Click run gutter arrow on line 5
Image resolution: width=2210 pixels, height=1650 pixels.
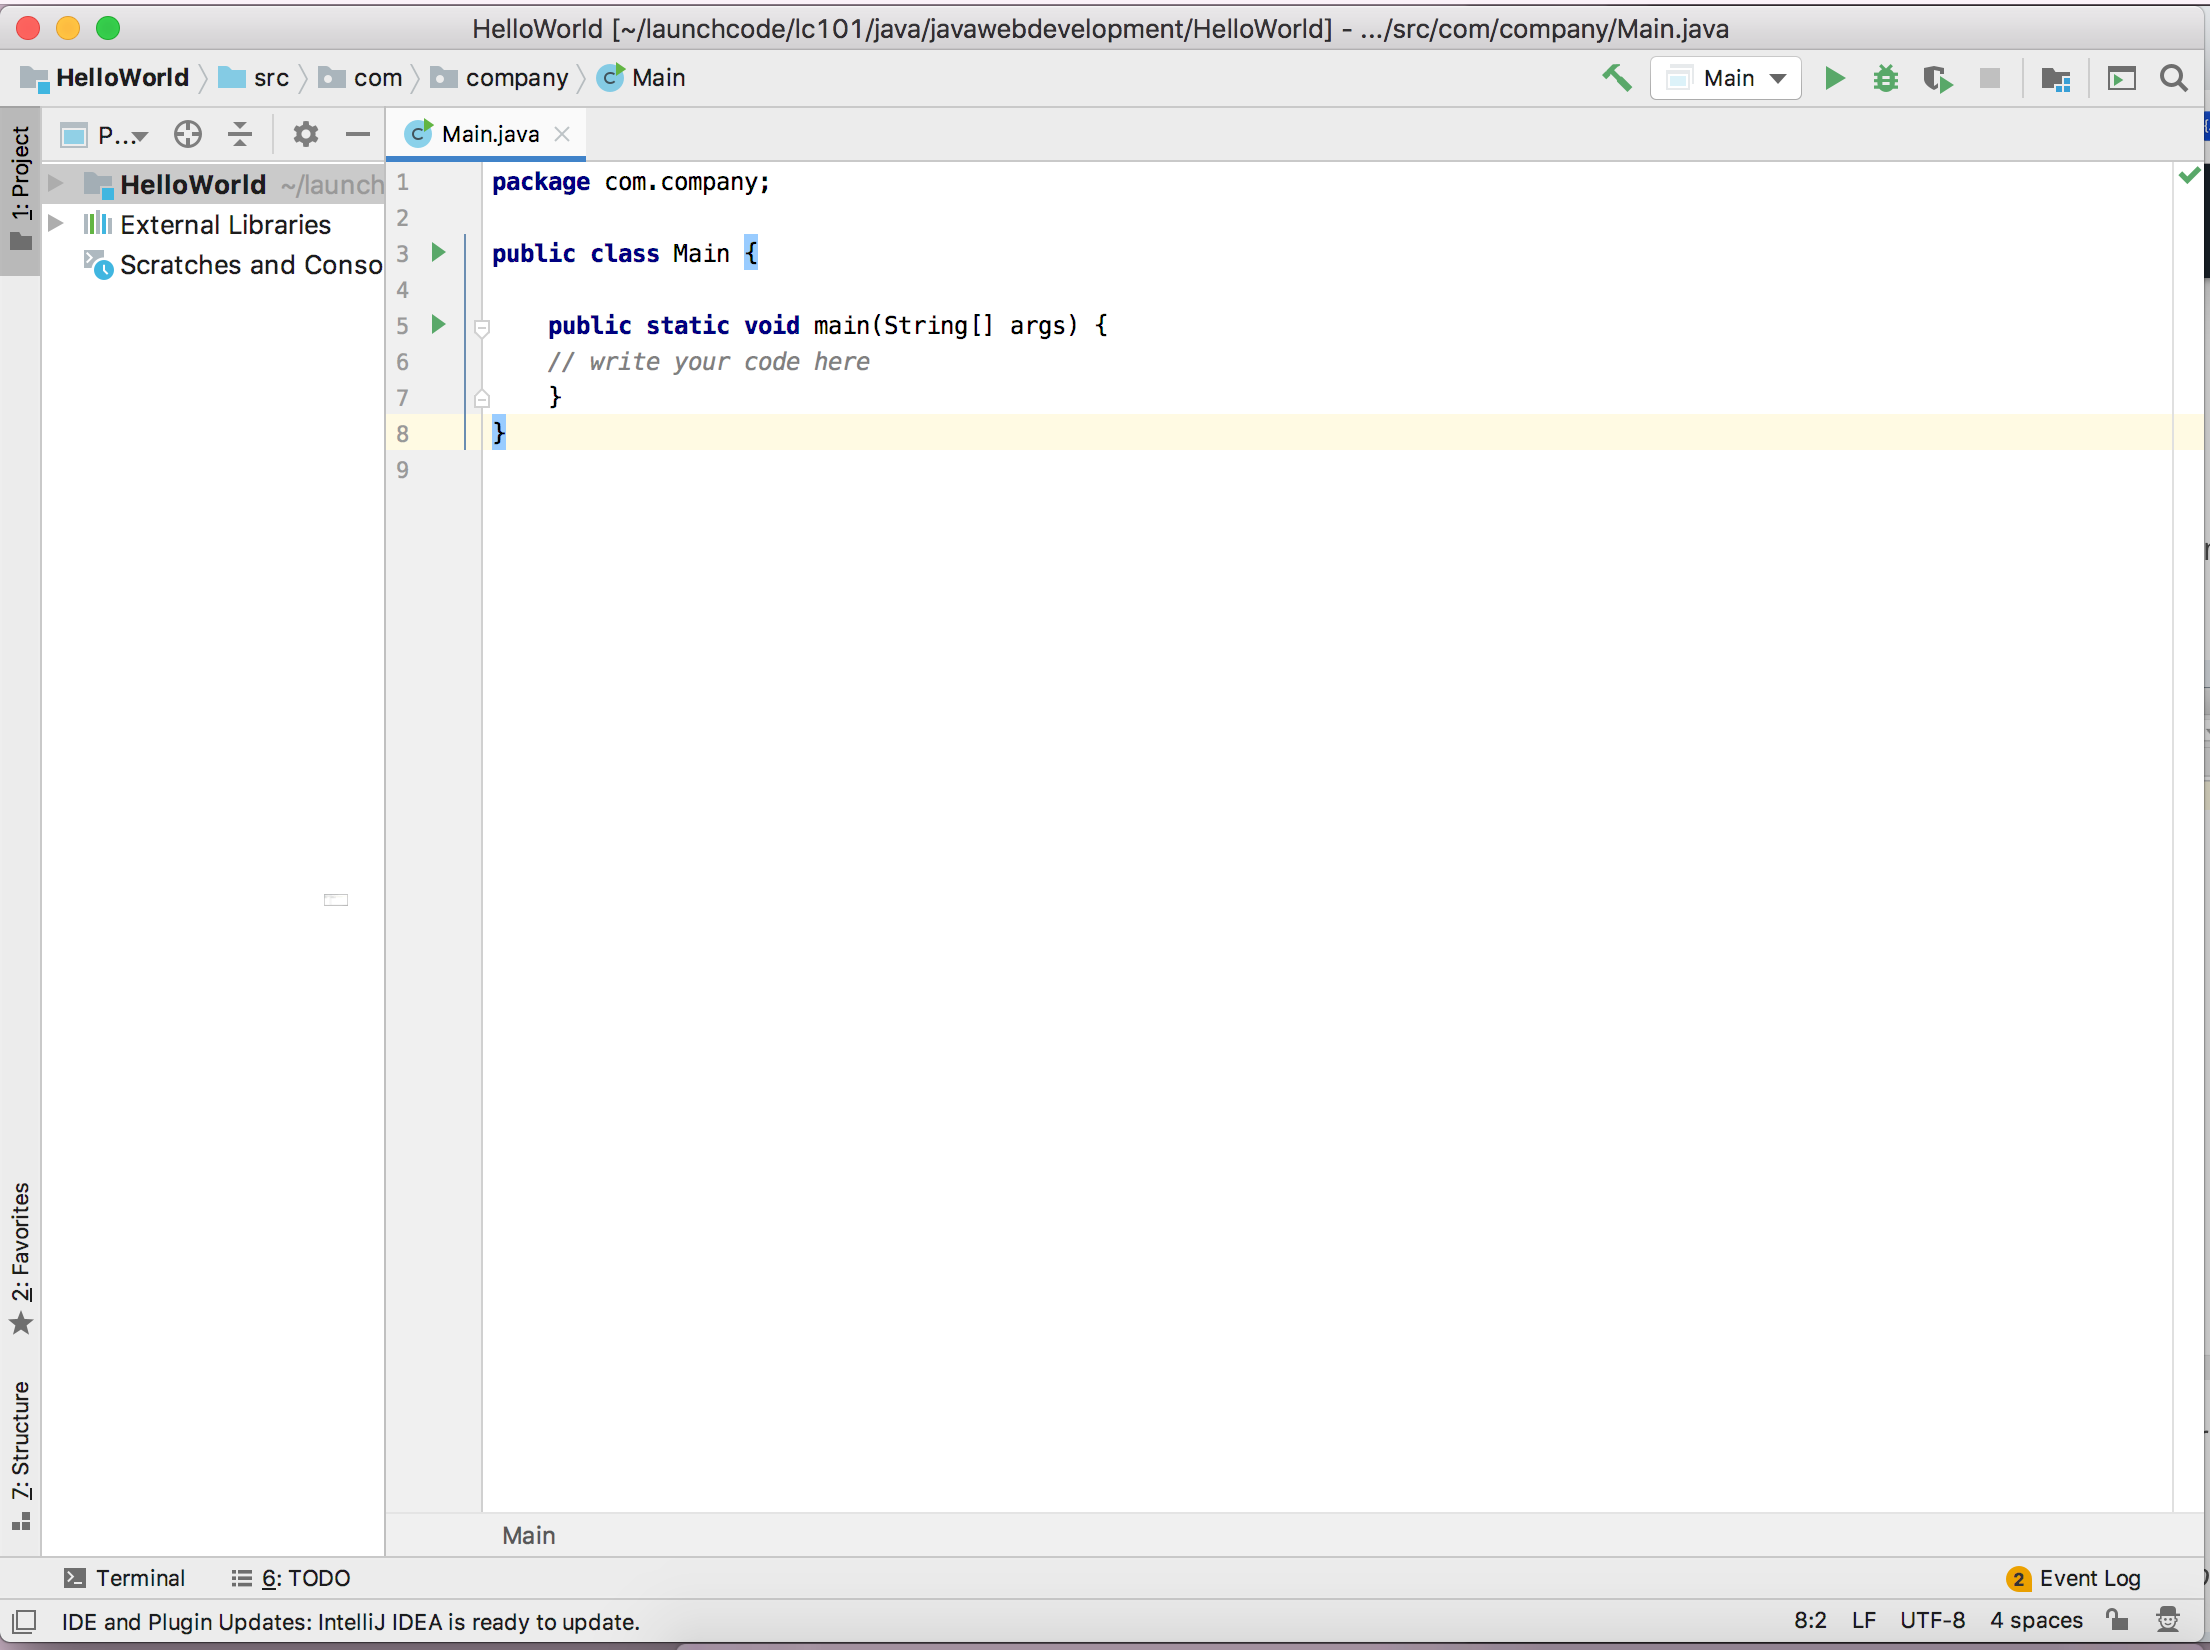[438, 324]
